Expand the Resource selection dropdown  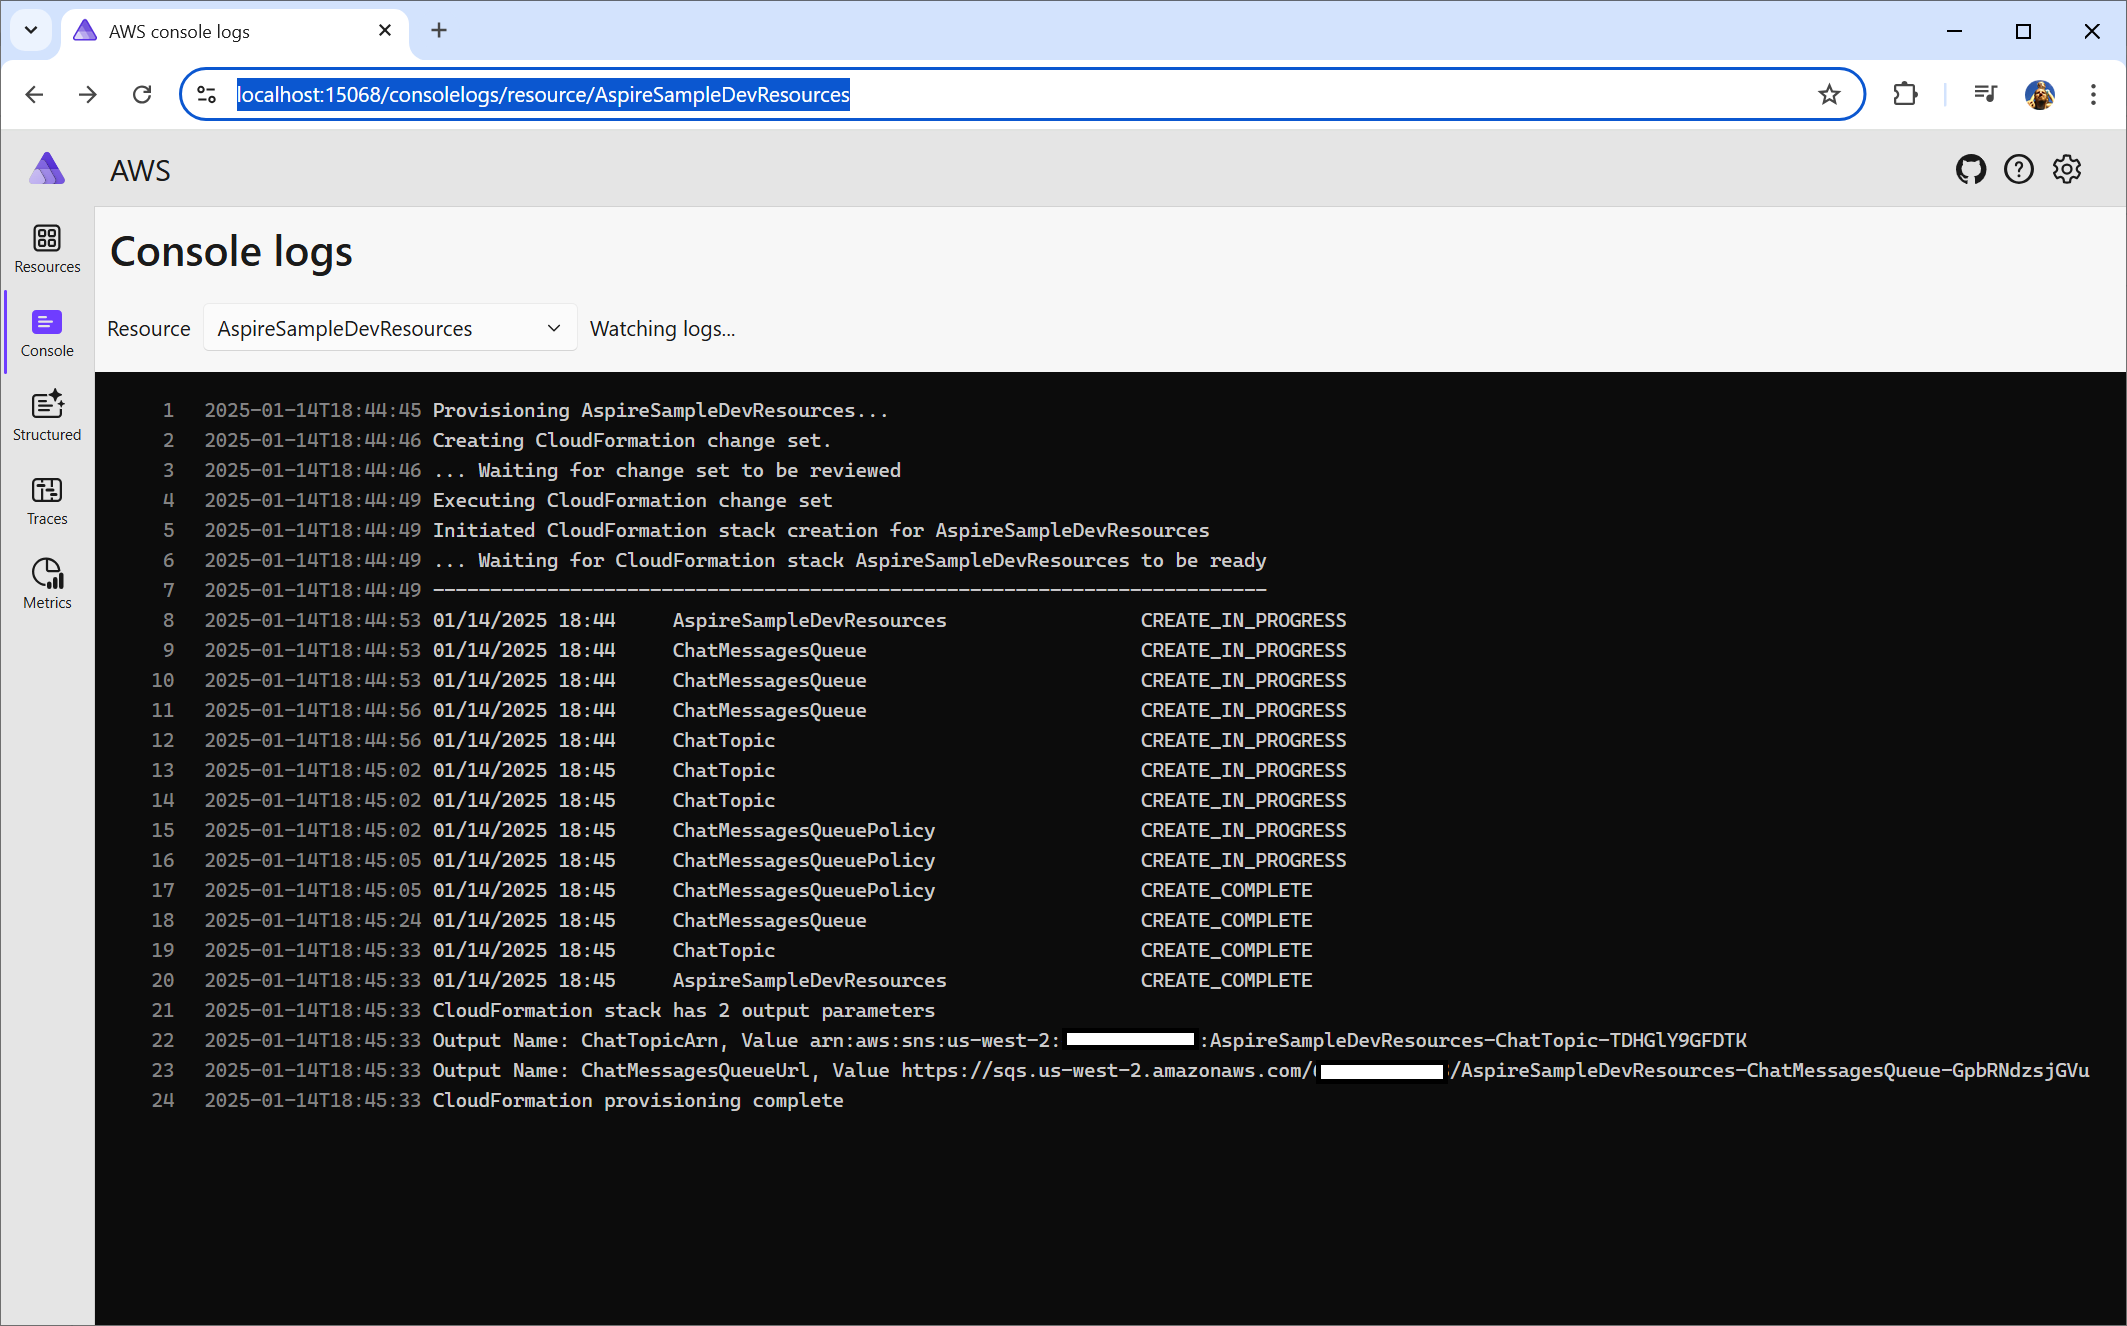click(x=390, y=328)
